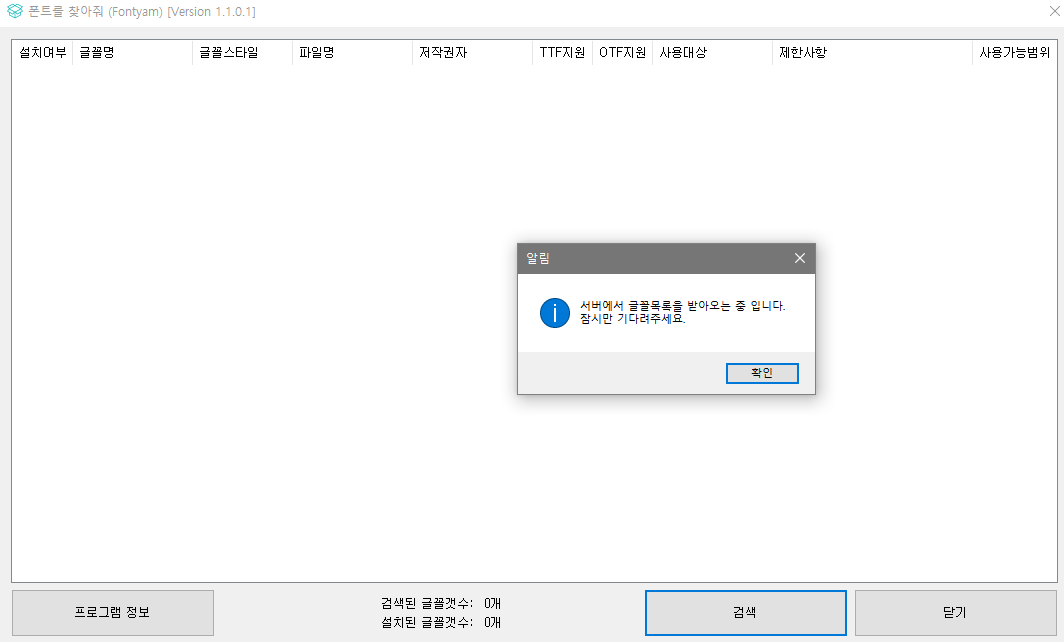Click the alert message '서버에서 글꼴목록을 받아오는 중 입니다.'

click(683, 306)
